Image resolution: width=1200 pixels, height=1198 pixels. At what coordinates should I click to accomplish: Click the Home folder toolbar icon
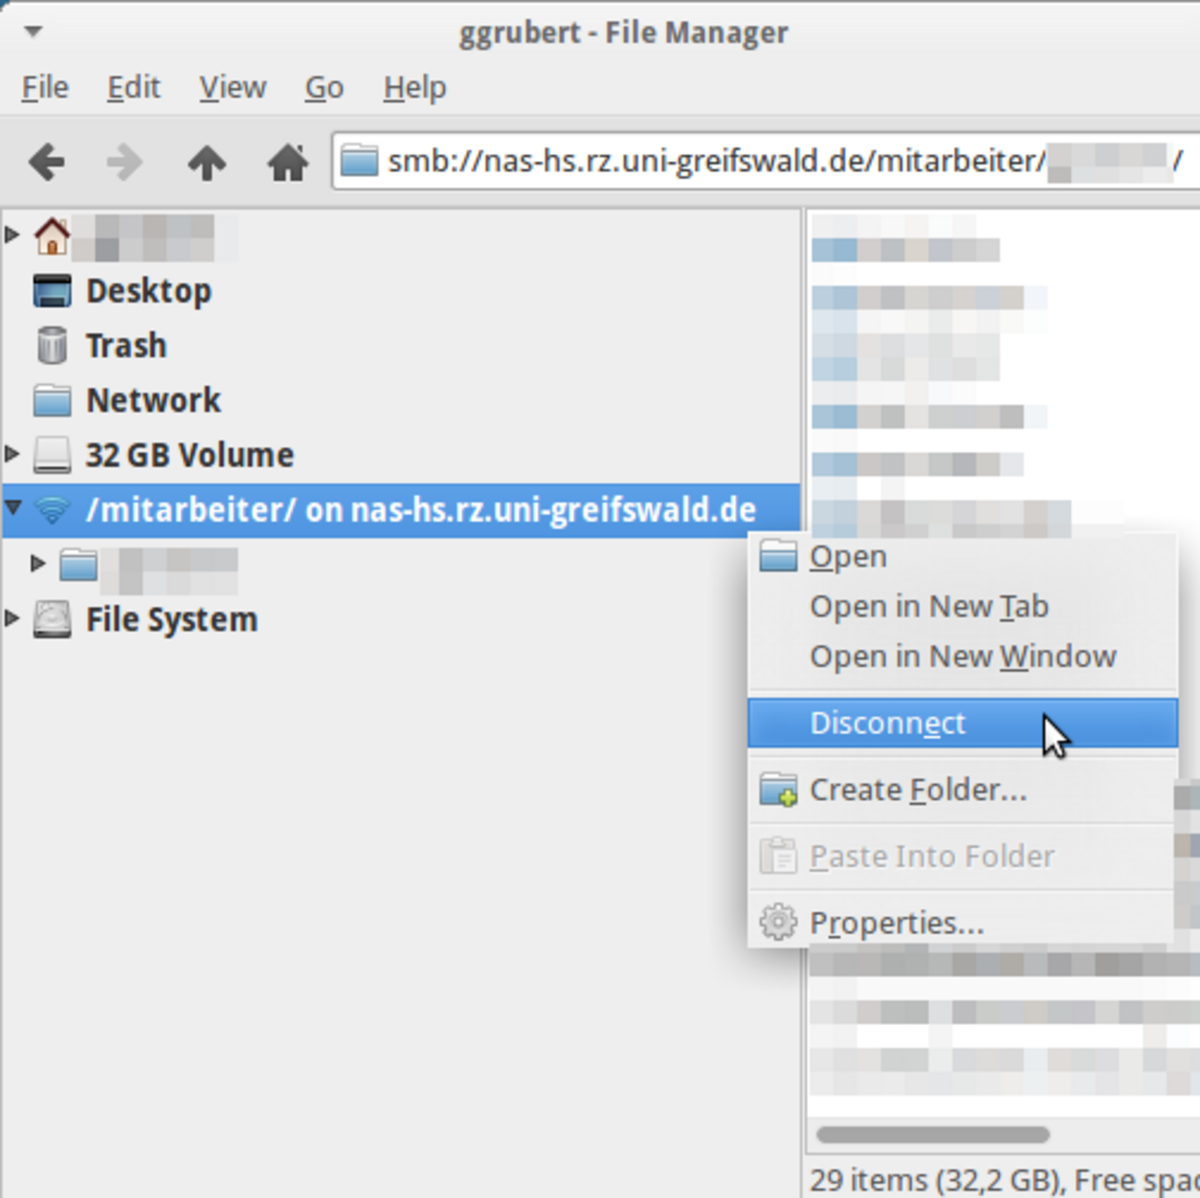(287, 161)
